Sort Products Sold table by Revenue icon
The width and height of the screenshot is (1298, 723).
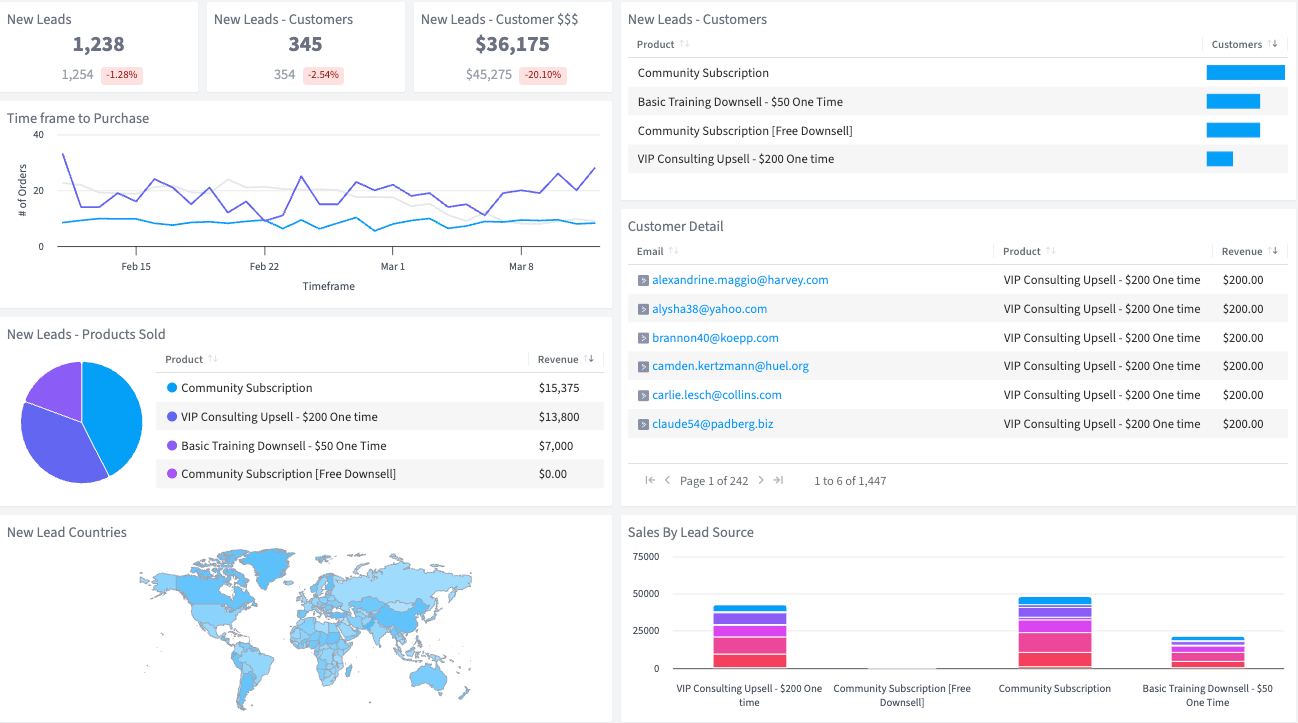(590, 360)
